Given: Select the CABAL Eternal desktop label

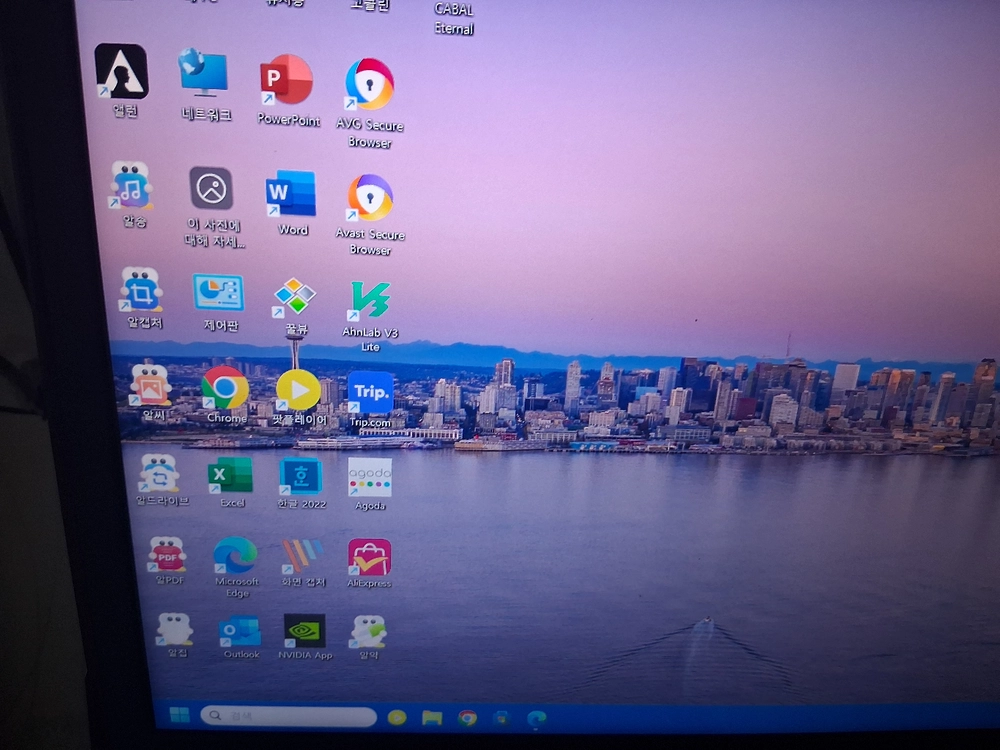Looking at the screenshot, I should click(x=454, y=18).
